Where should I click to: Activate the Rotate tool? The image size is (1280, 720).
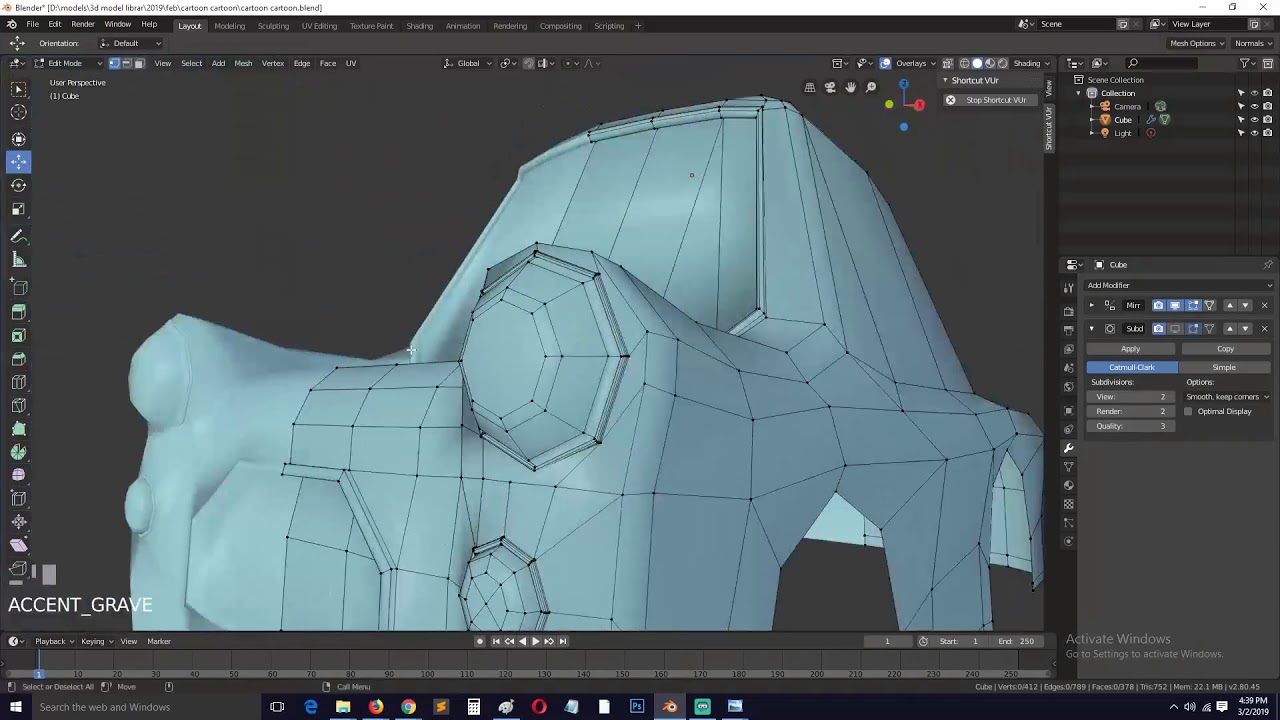pos(18,185)
